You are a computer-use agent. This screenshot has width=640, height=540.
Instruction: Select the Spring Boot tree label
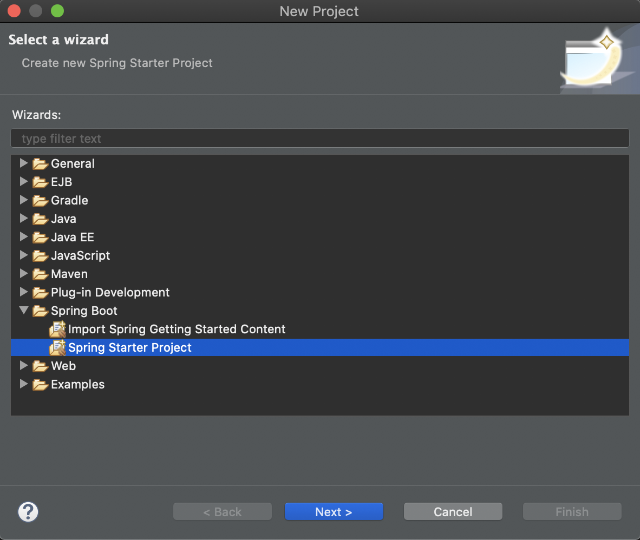tap(84, 311)
